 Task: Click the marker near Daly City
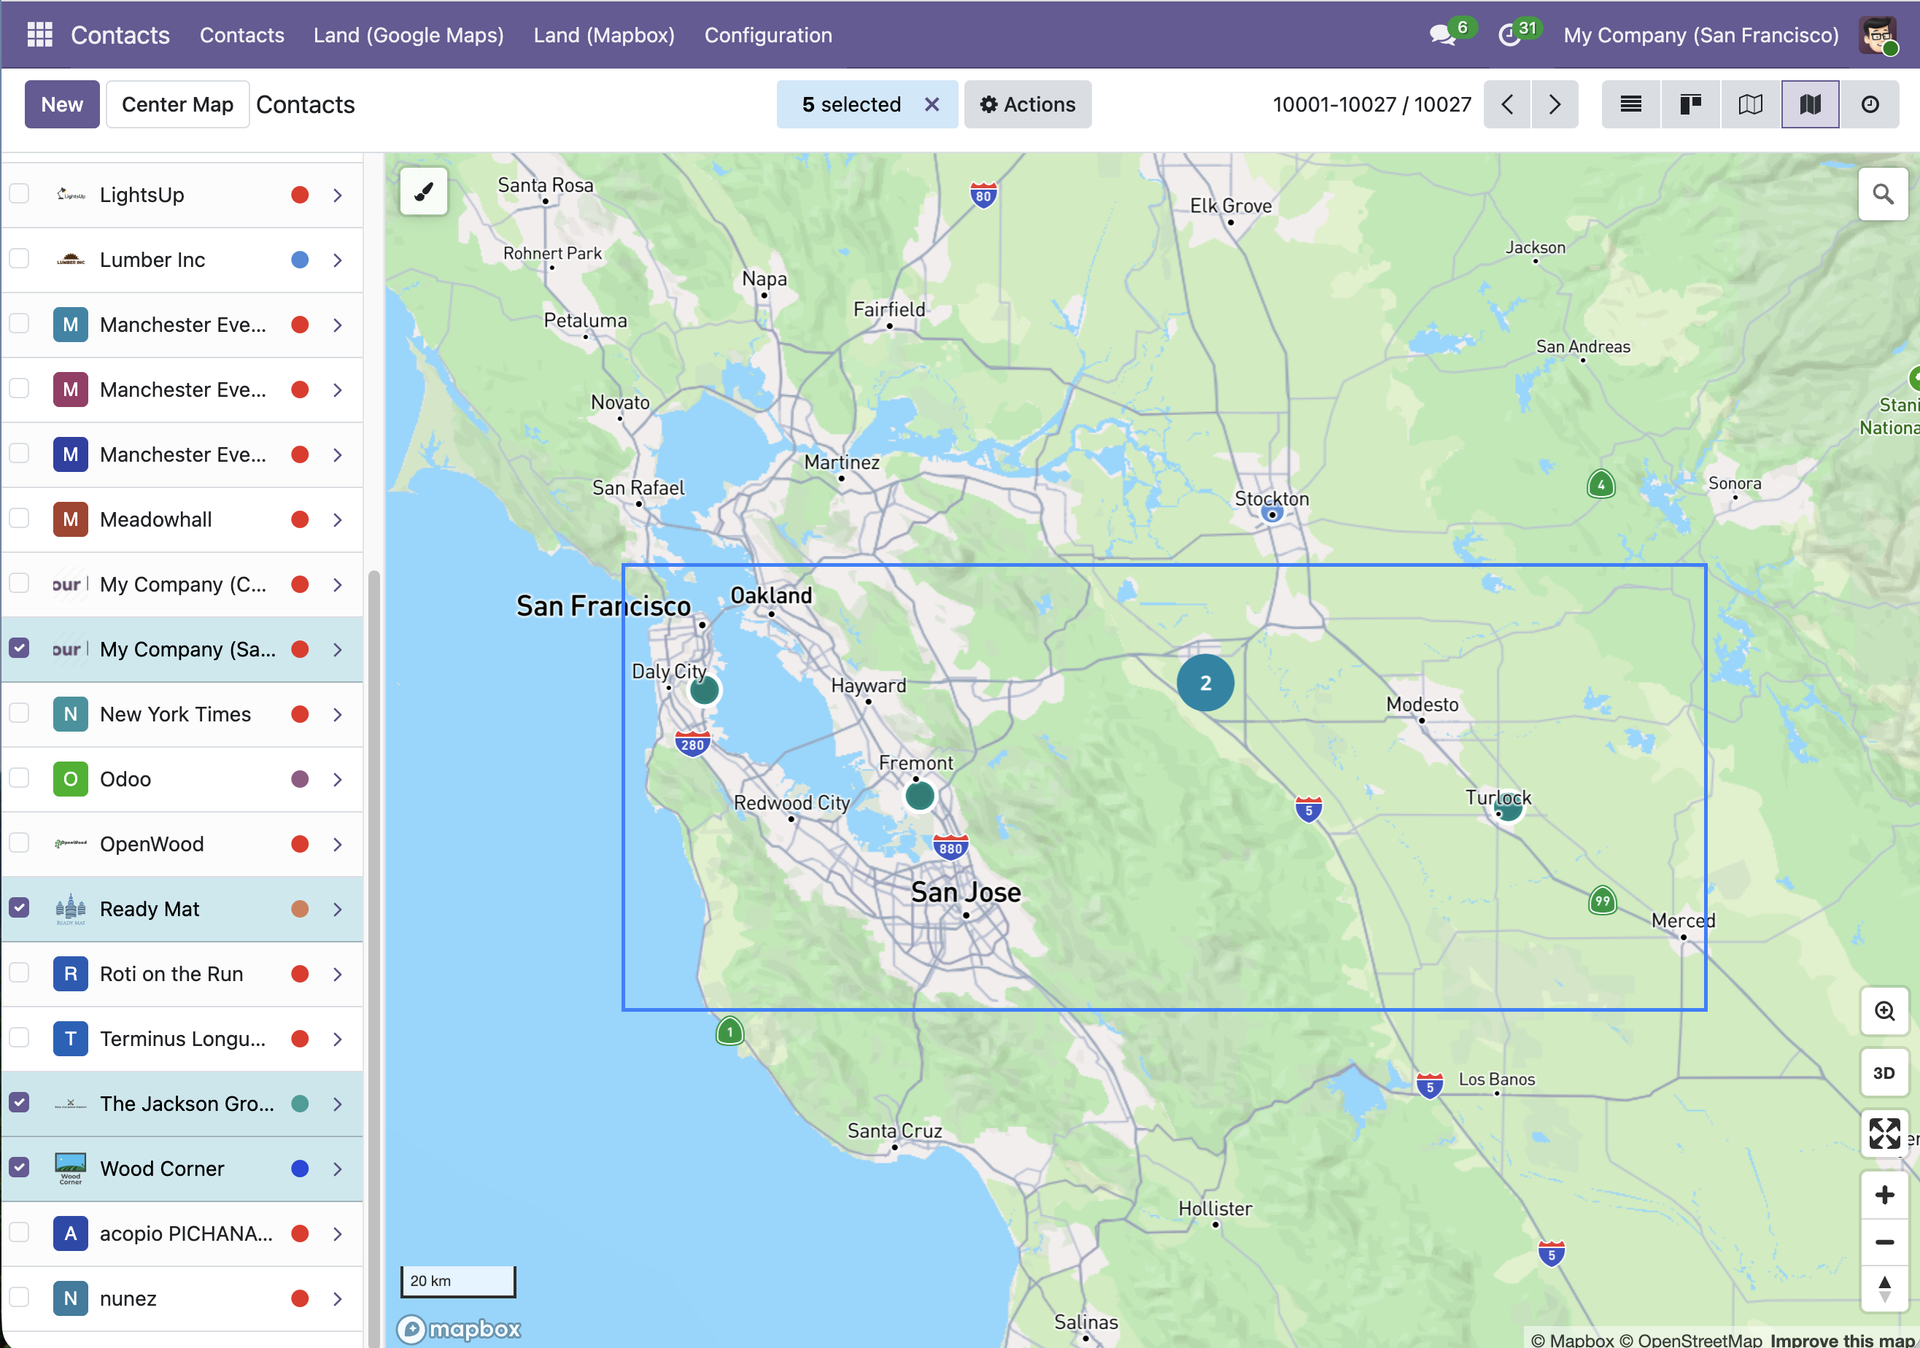coord(705,690)
